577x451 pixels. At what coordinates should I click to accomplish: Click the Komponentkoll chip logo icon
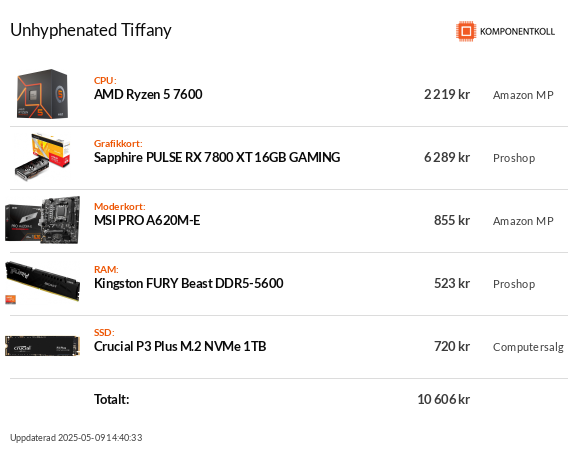466,31
